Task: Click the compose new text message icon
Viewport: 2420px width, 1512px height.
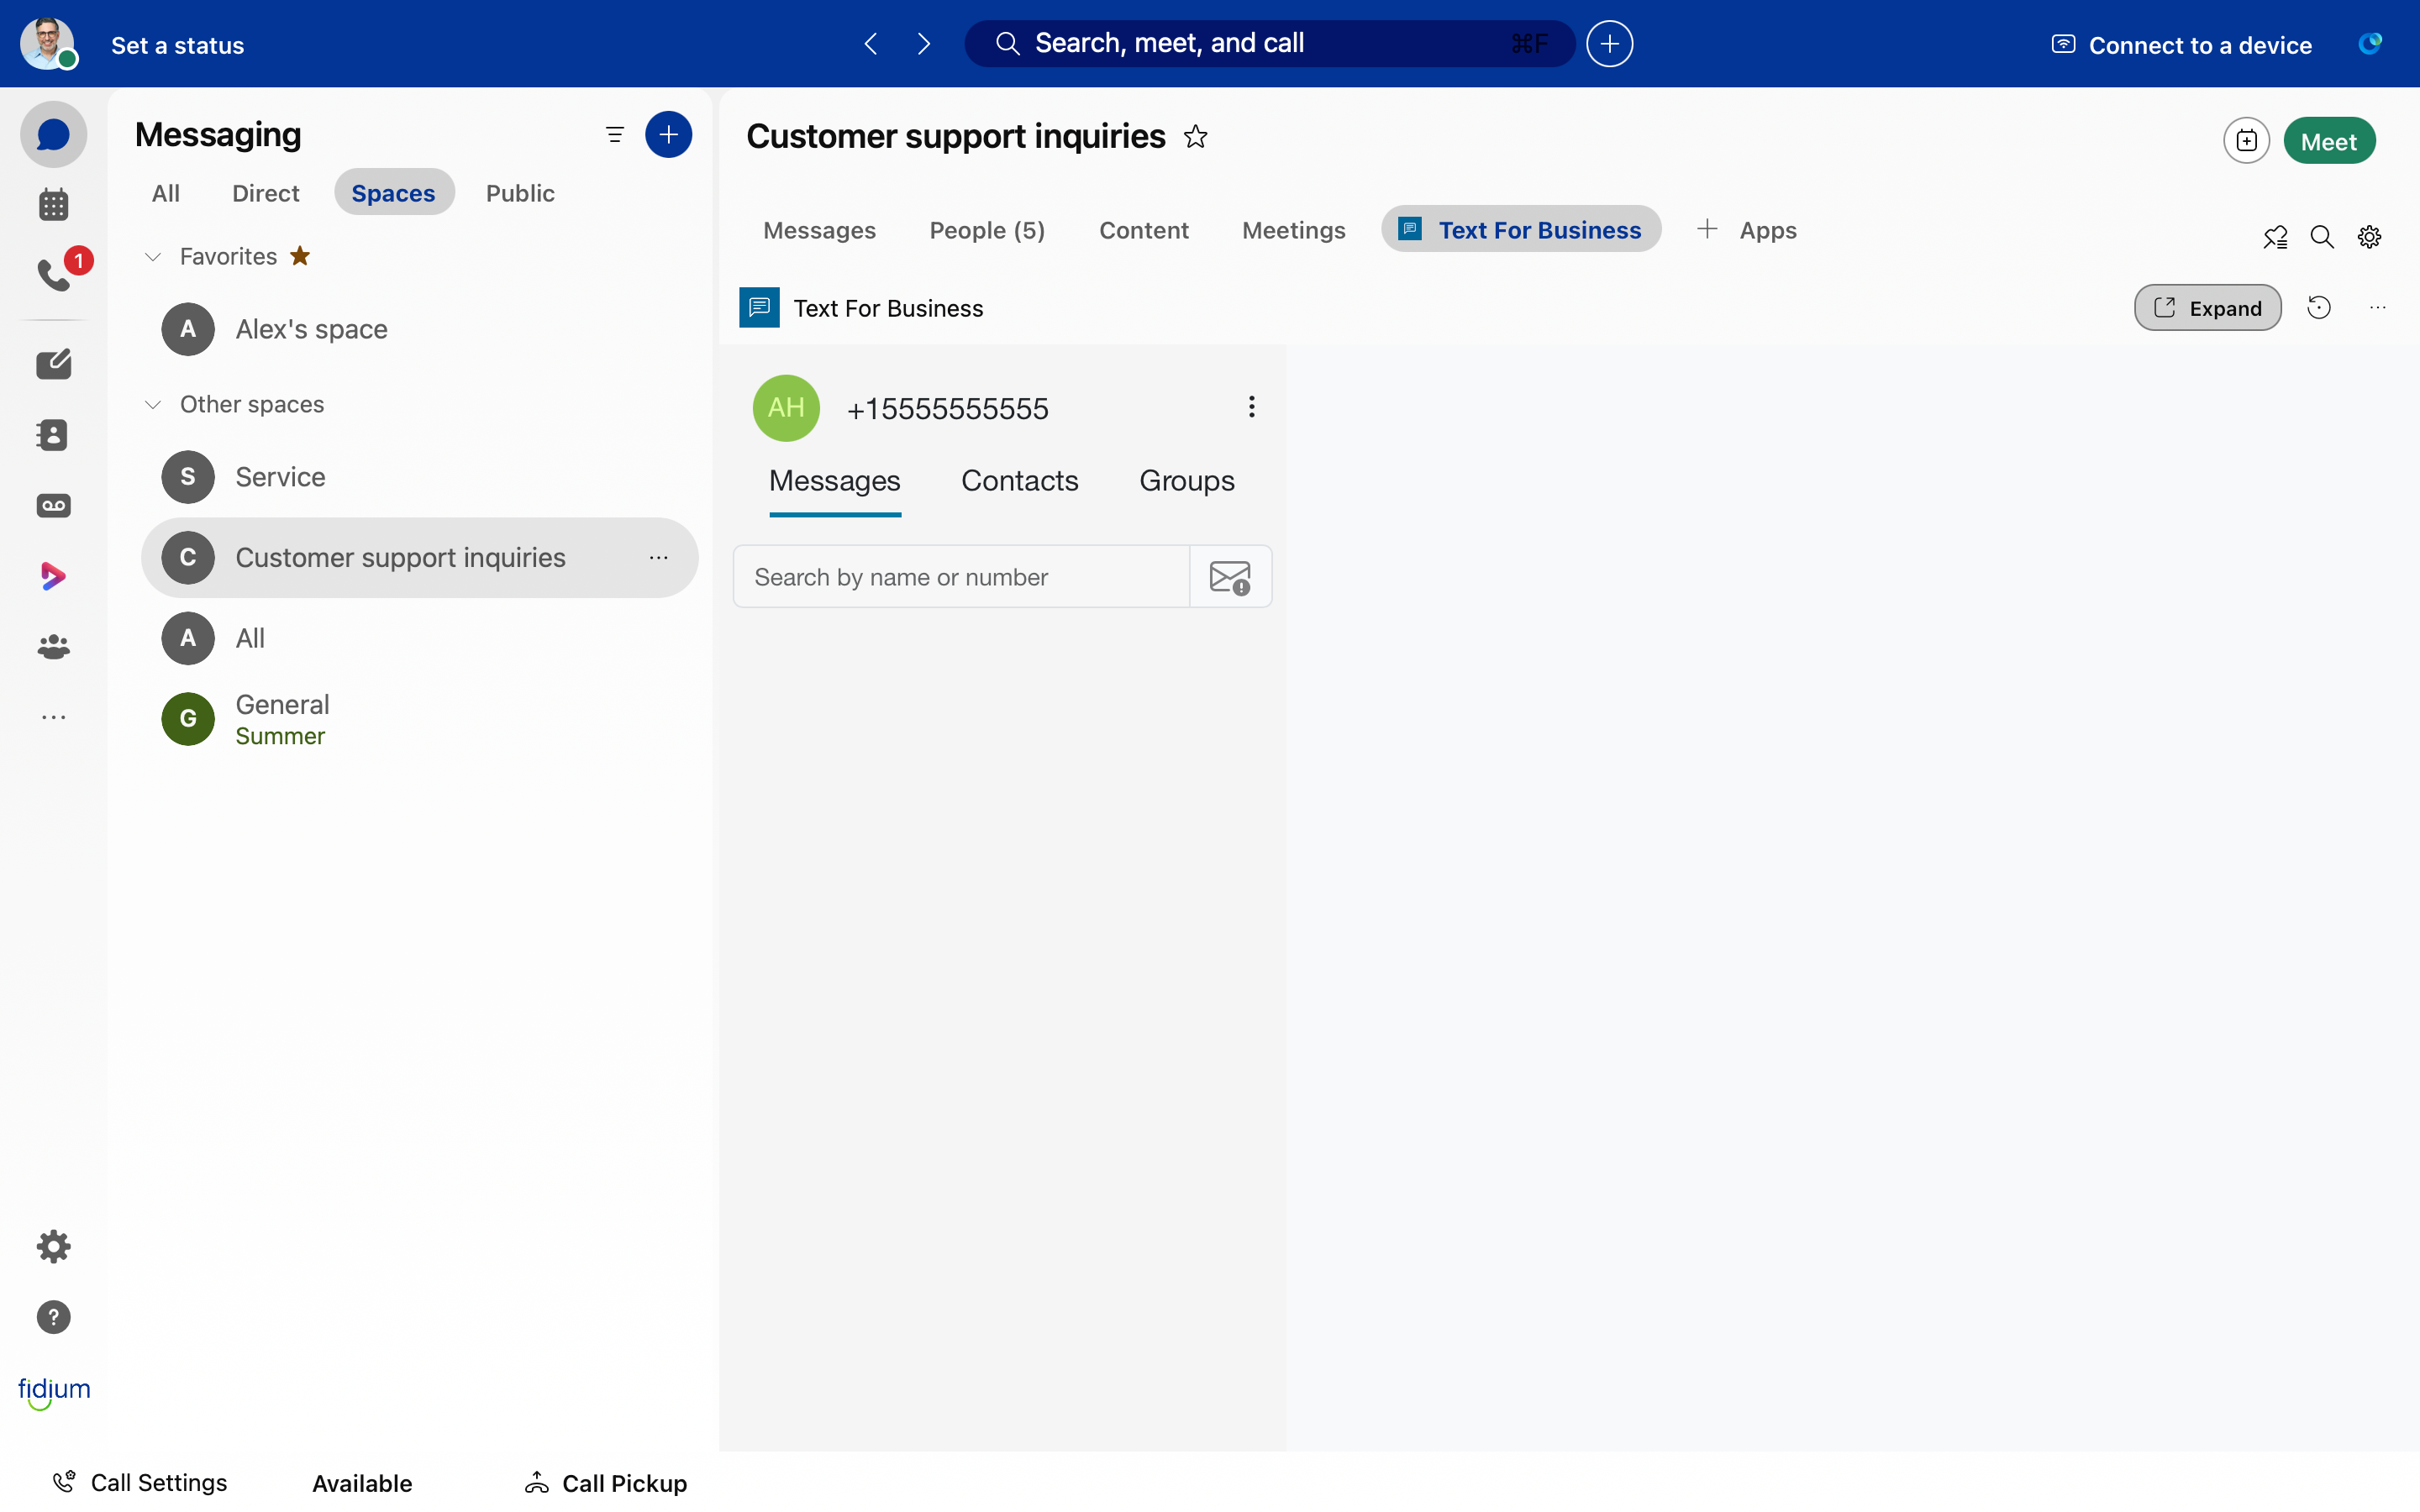Action: coord(1230,577)
